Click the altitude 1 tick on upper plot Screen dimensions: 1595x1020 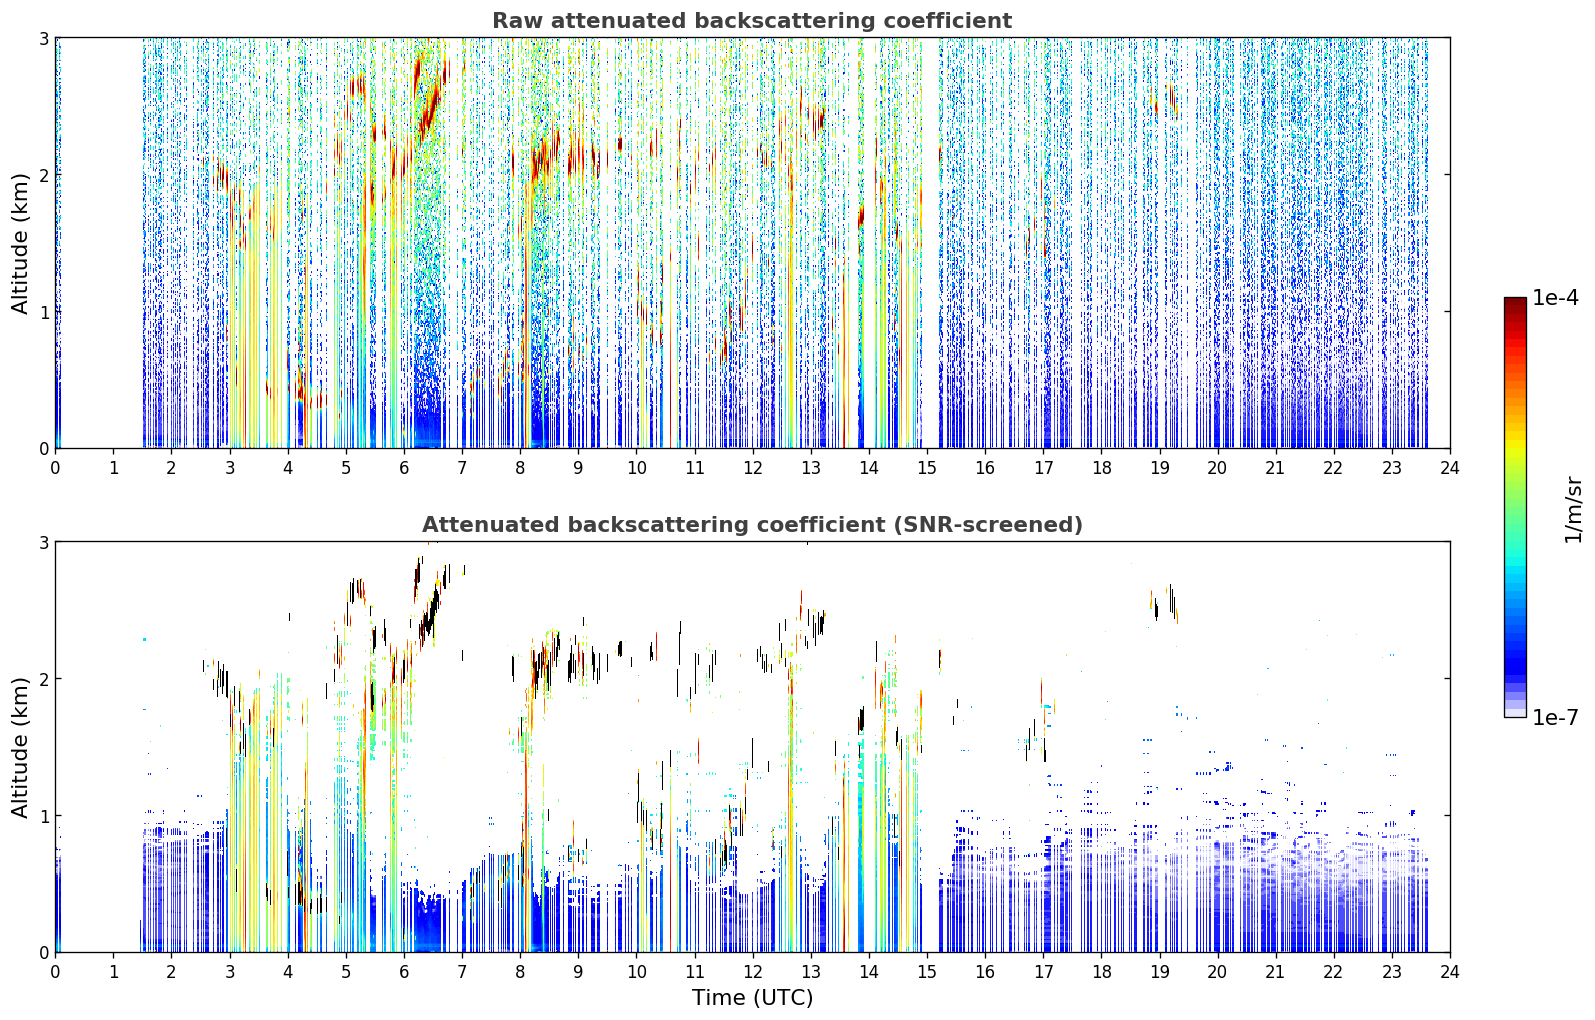44,312
